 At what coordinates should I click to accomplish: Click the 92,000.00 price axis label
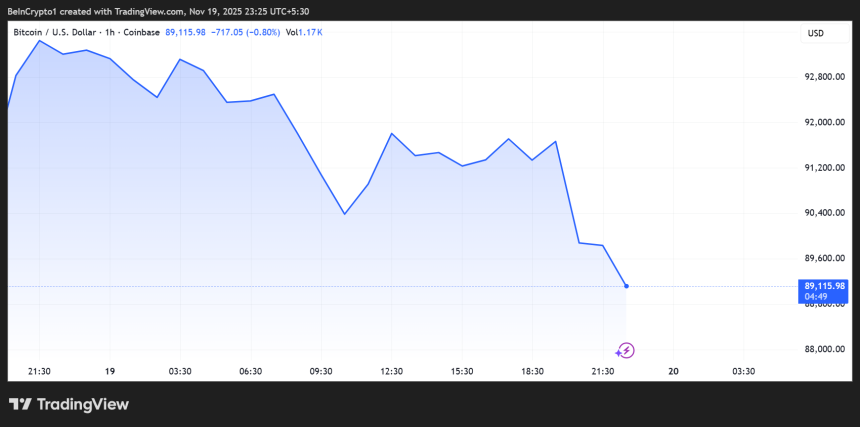(825, 122)
